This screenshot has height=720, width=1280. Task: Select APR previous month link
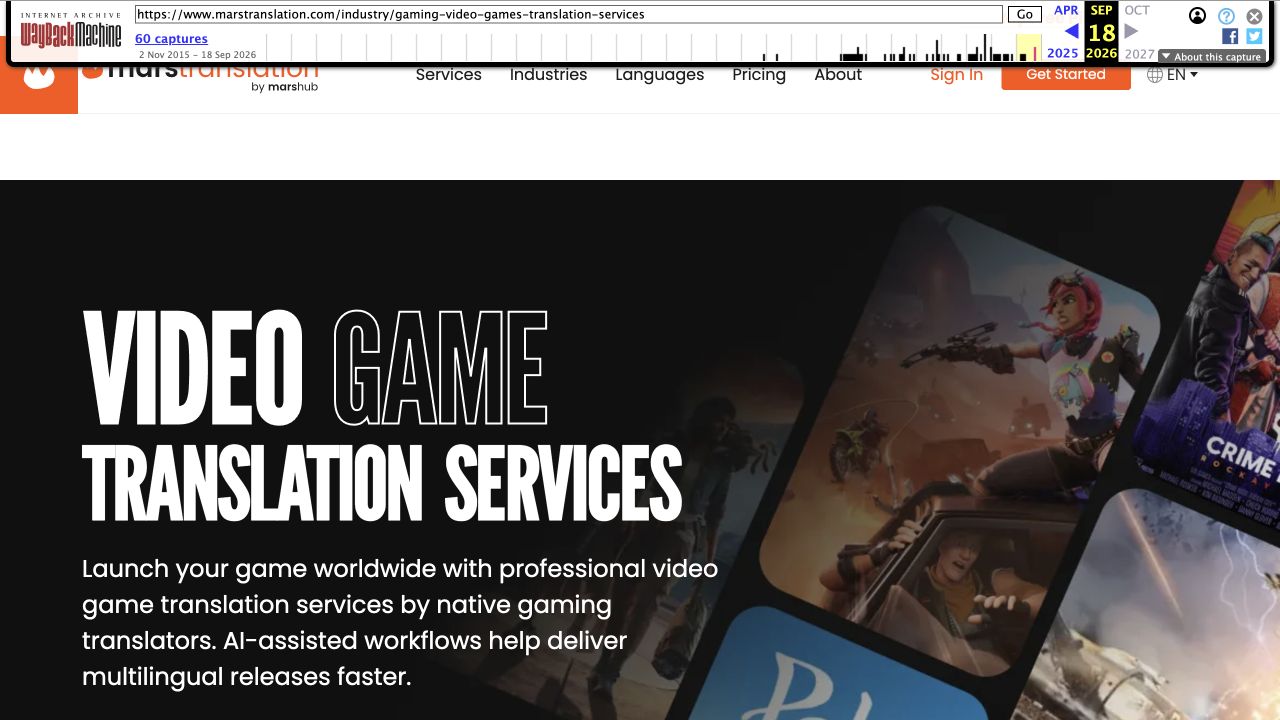click(x=1066, y=10)
